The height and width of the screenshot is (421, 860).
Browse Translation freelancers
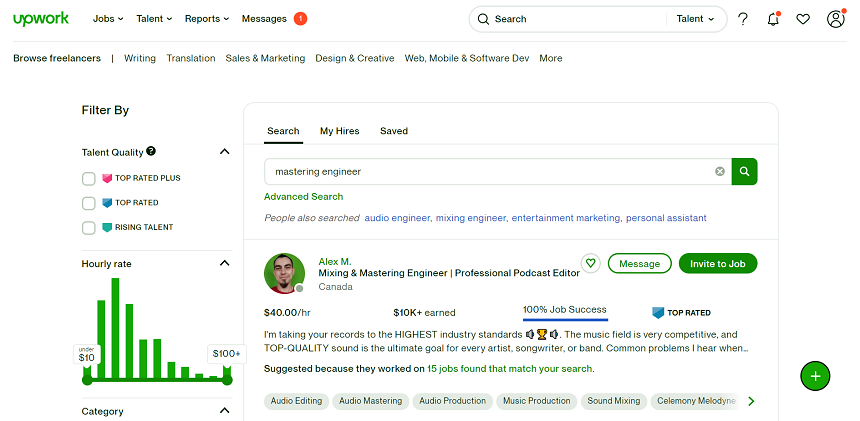191,58
